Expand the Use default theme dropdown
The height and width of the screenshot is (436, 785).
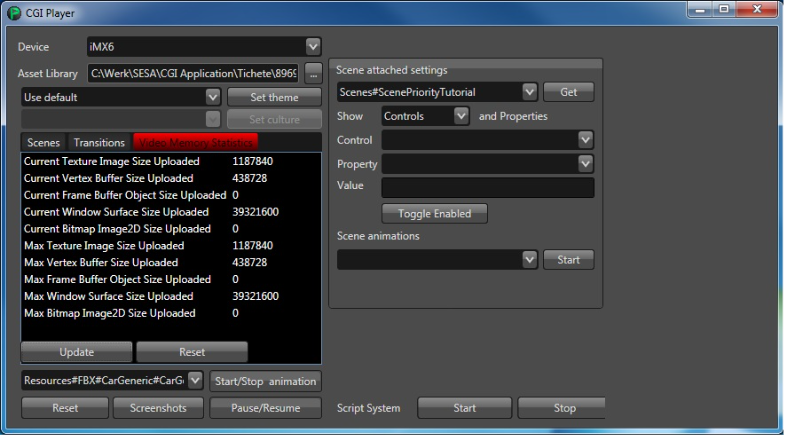coord(213,97)
